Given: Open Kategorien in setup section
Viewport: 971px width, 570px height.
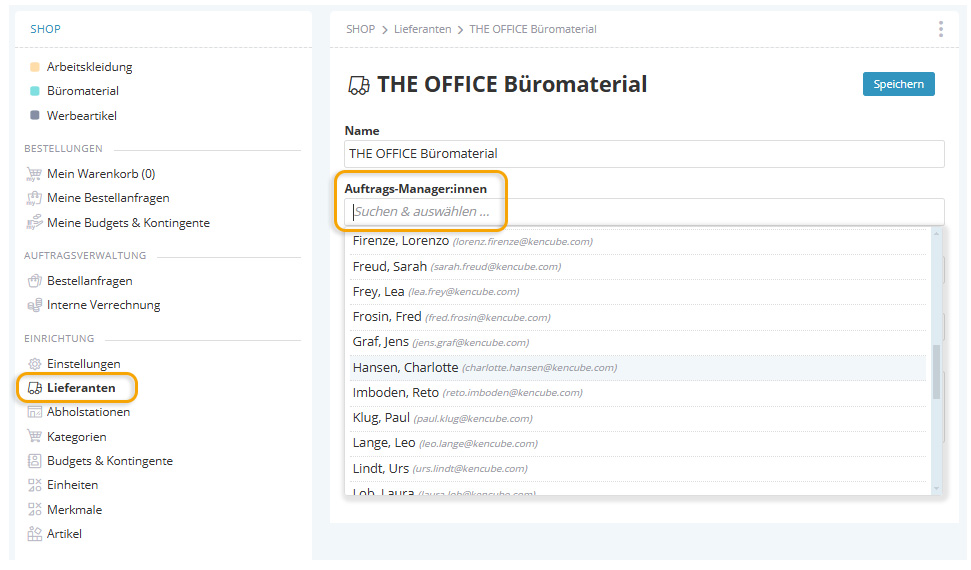Looking at the screenshot, I should point(77,437).
